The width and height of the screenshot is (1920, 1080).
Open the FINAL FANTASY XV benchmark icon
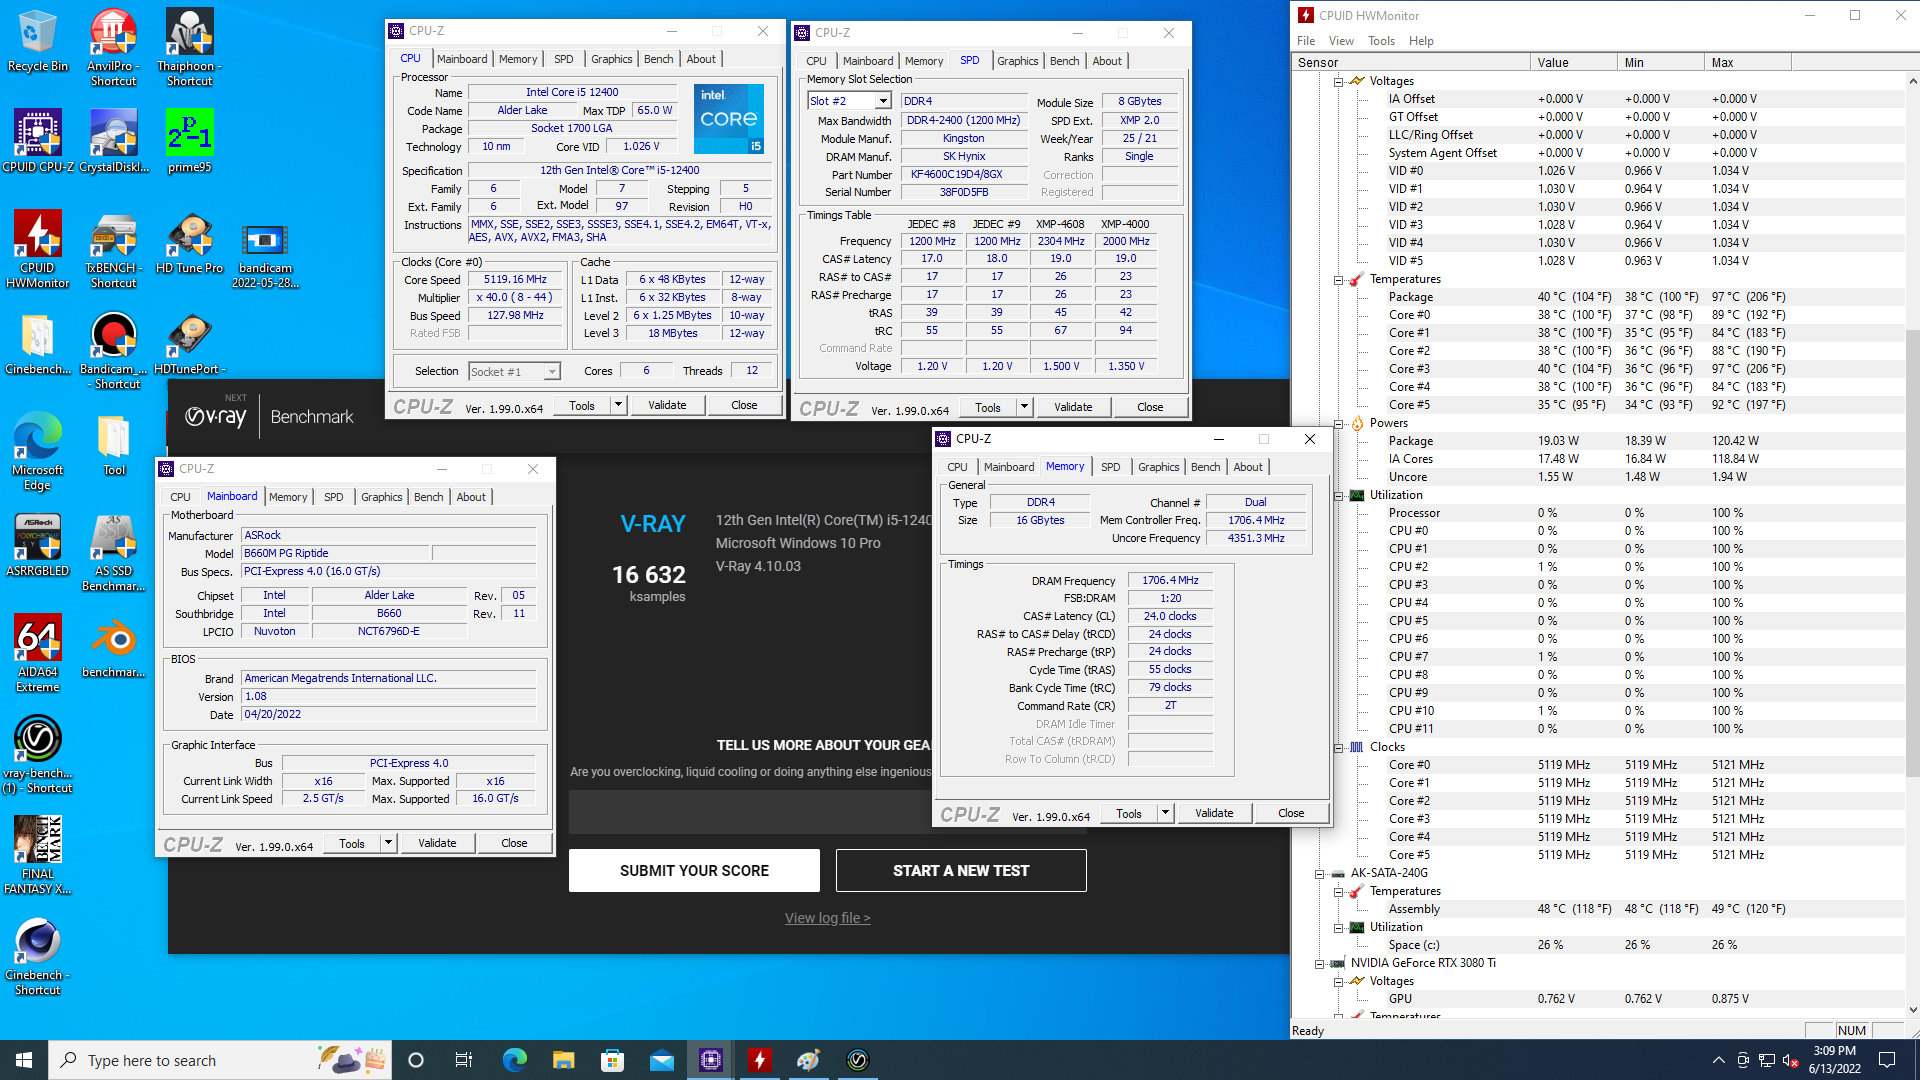37,855
